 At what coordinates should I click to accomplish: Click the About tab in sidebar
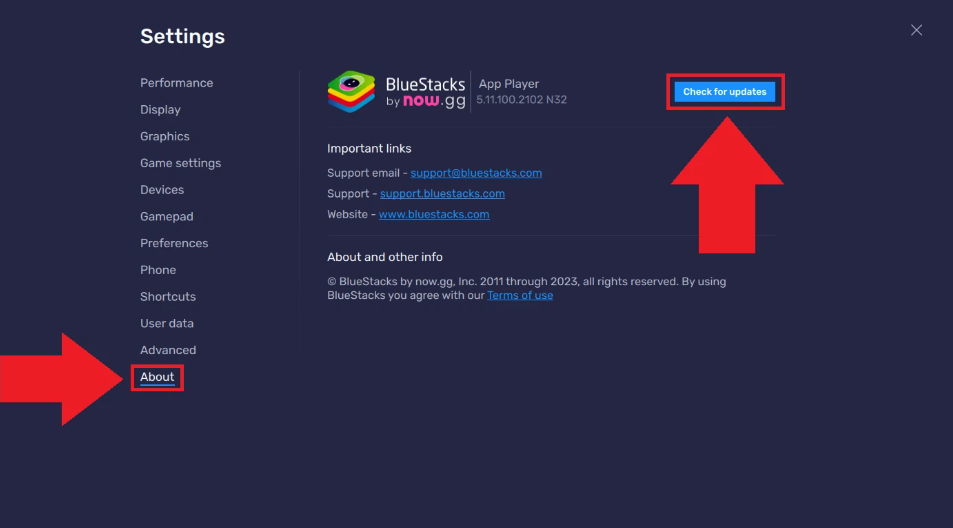tap(157, 377)
